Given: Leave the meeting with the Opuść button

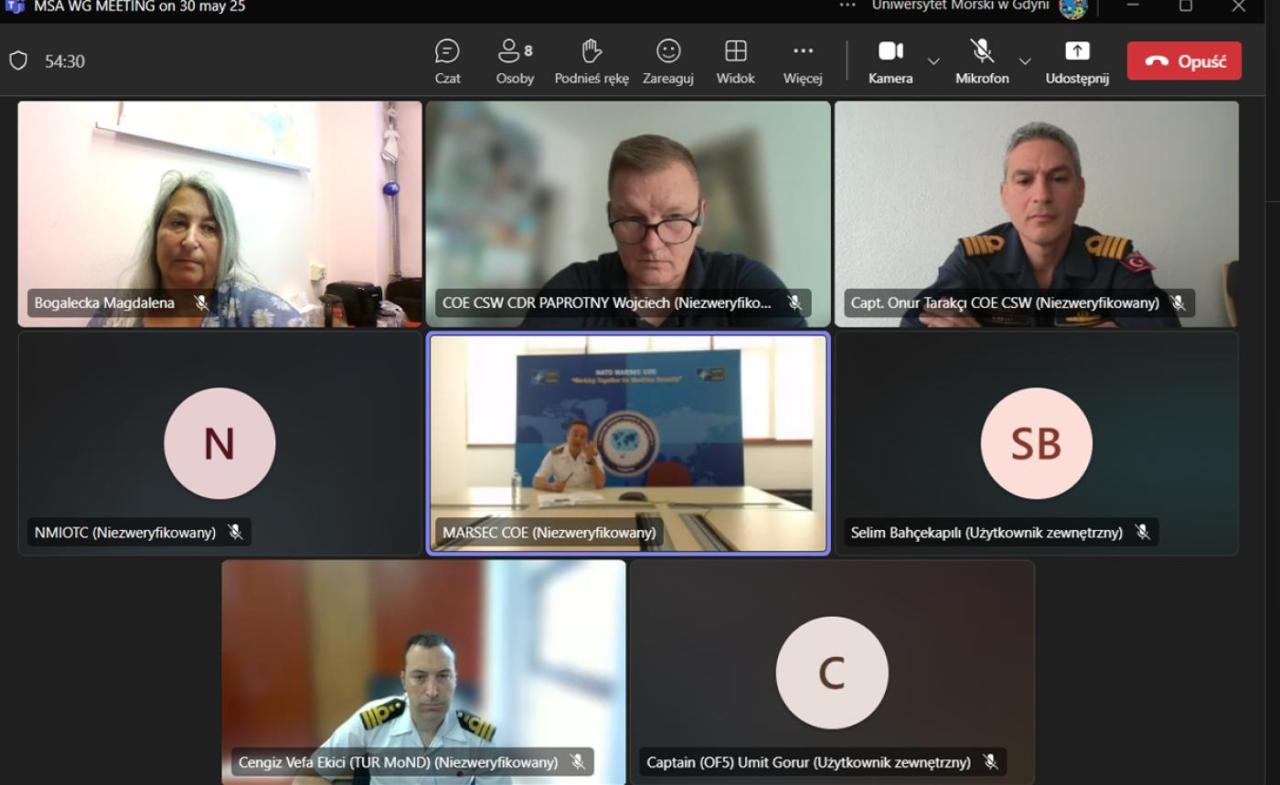Looking at the screenshot, I should tap(1184, 61).
